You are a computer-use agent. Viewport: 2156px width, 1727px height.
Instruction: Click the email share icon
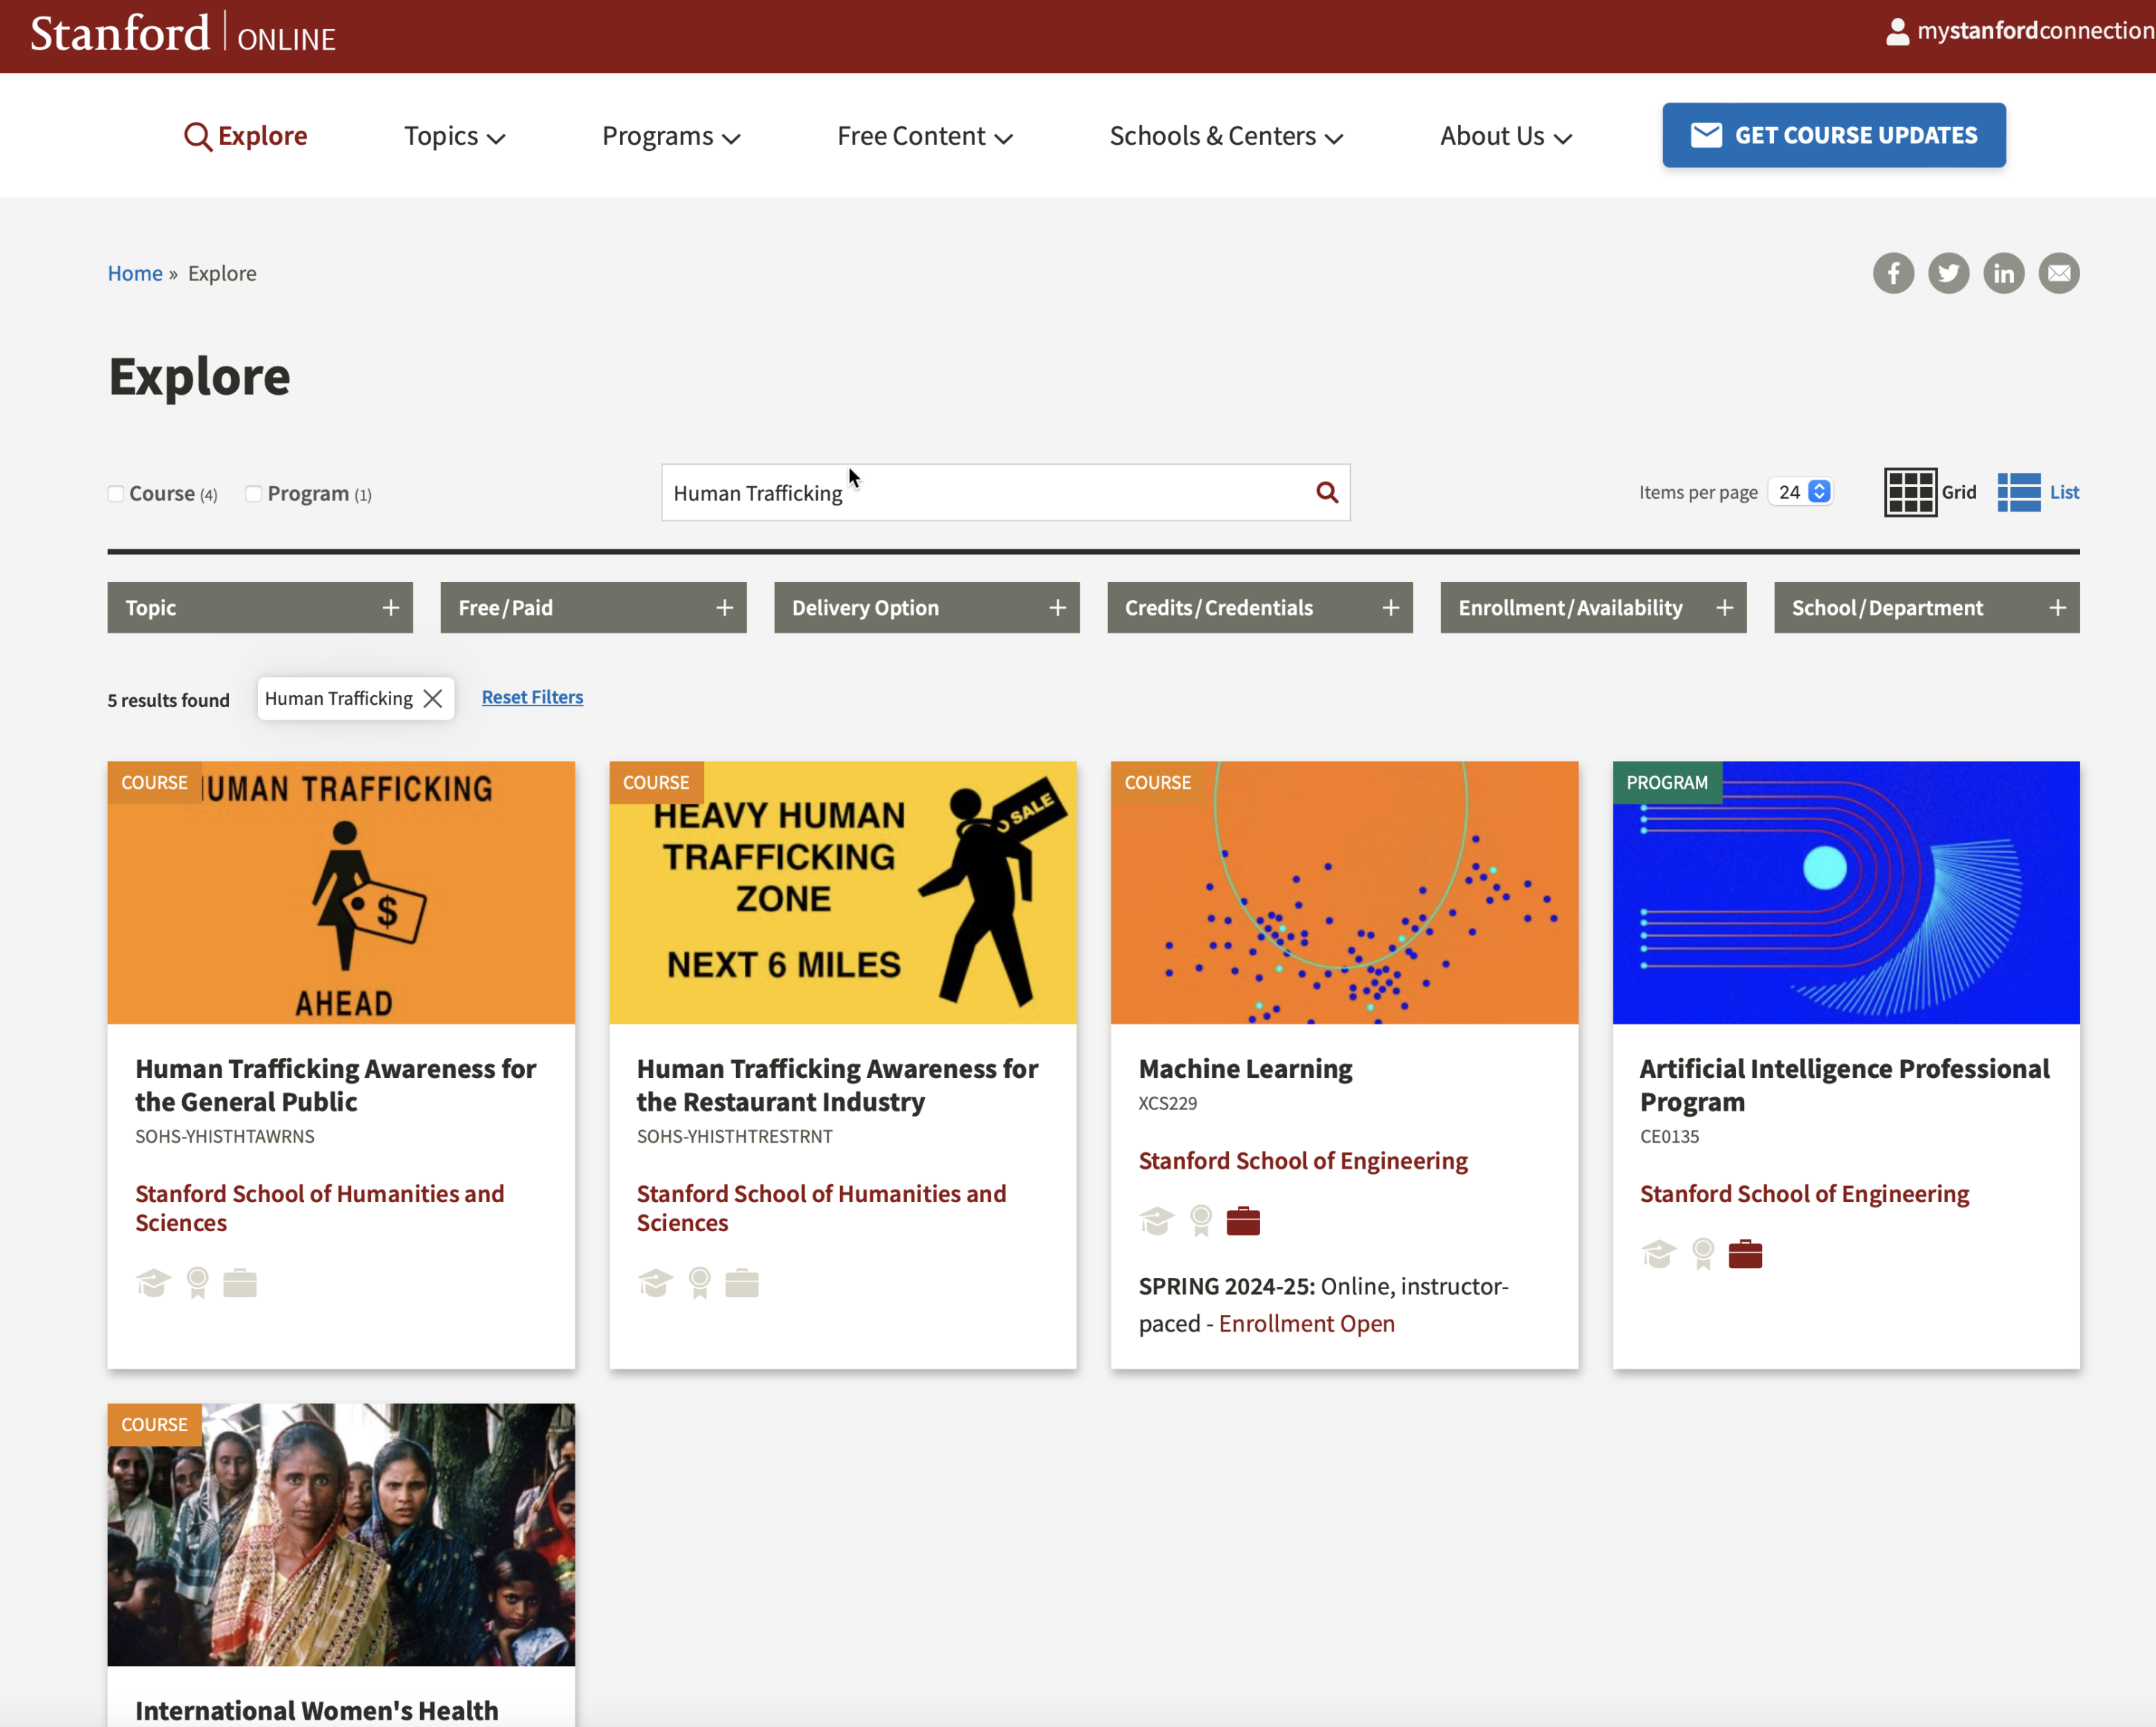click(2058, 273)
